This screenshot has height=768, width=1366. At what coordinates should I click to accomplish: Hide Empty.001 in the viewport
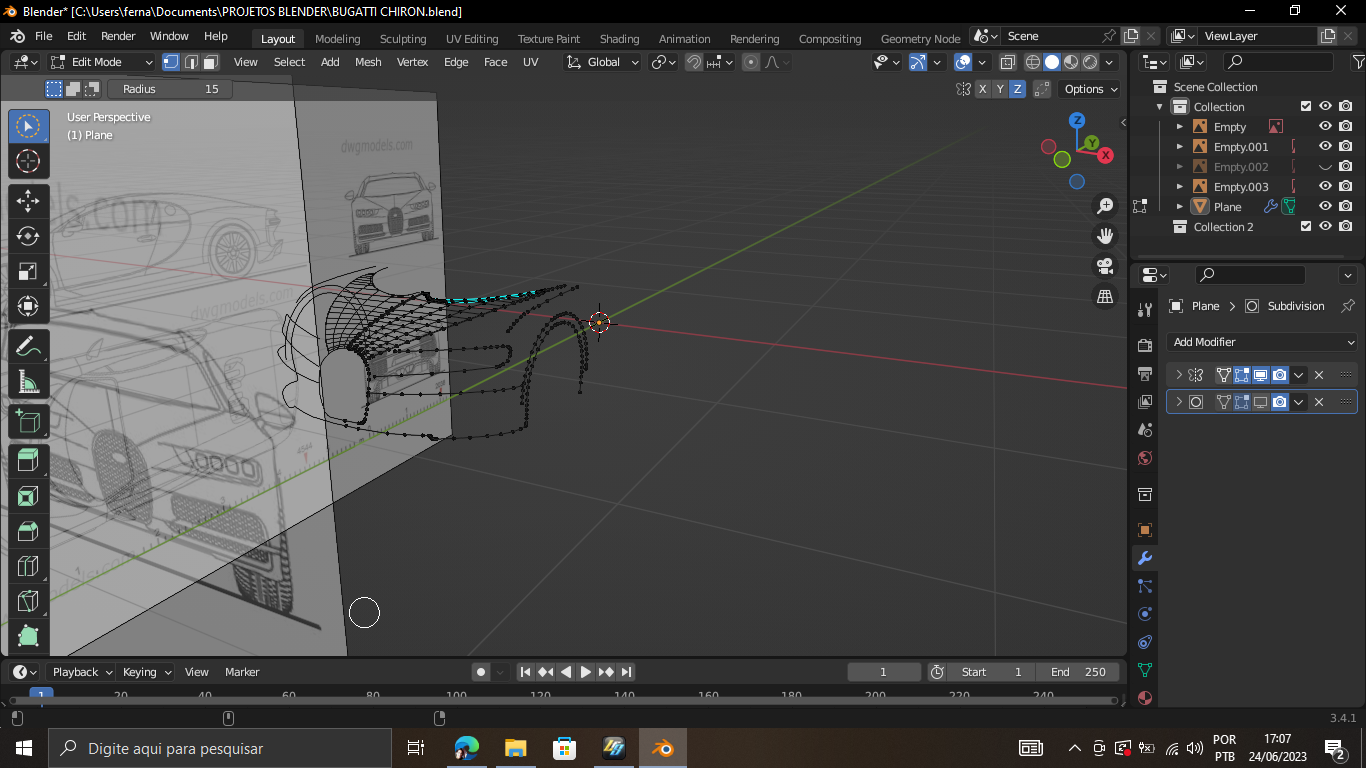[x=1325, y=146]
